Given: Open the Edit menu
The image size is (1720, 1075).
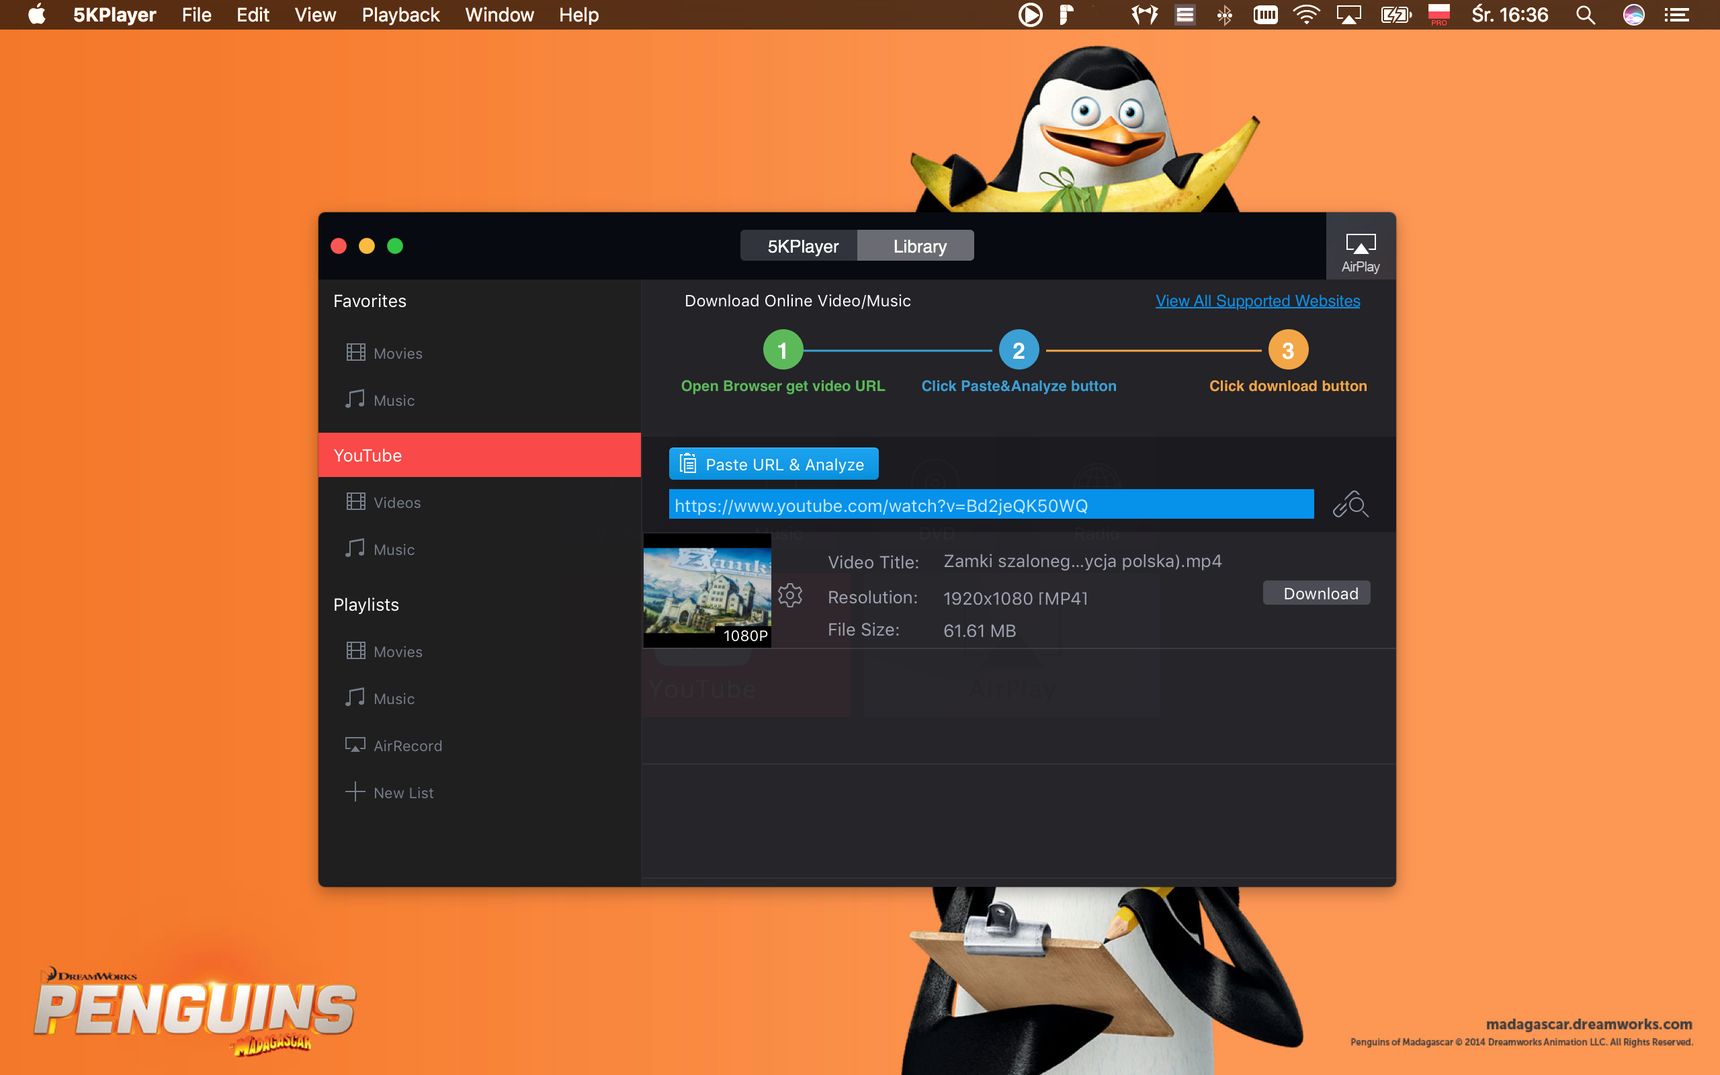Looking at the screenshot, I should point(253,15).
